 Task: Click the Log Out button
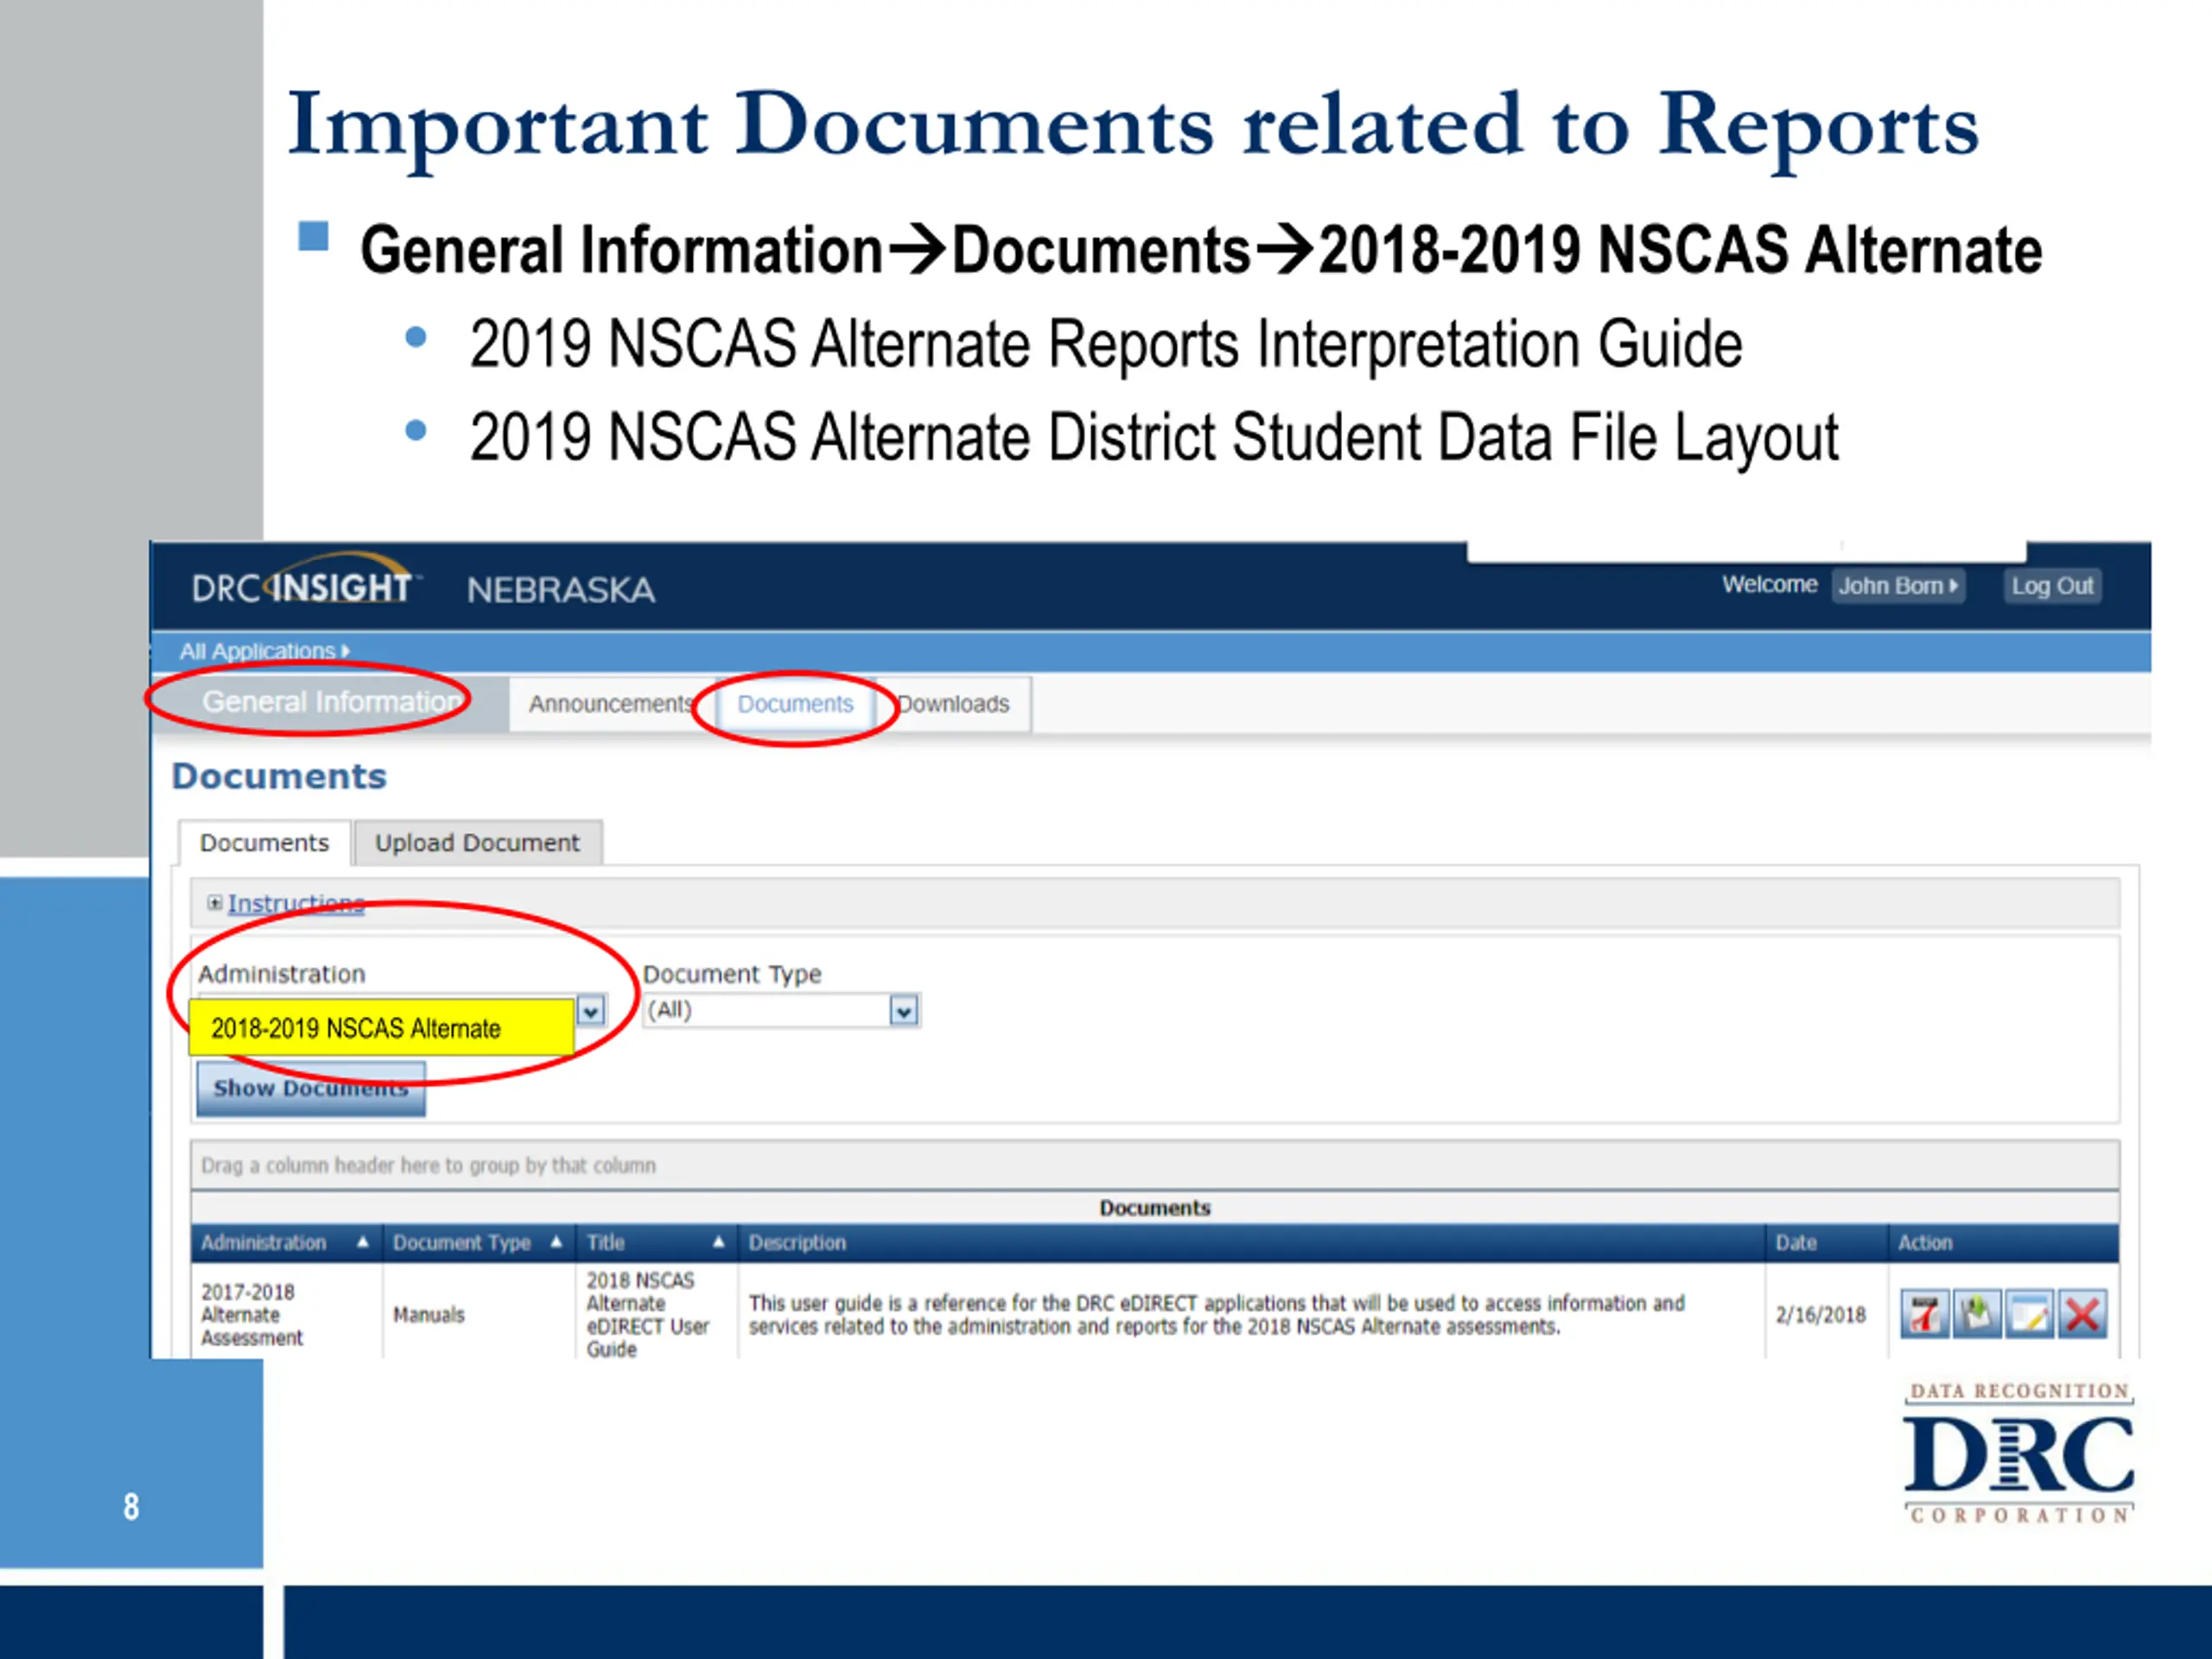(2052, 586)
